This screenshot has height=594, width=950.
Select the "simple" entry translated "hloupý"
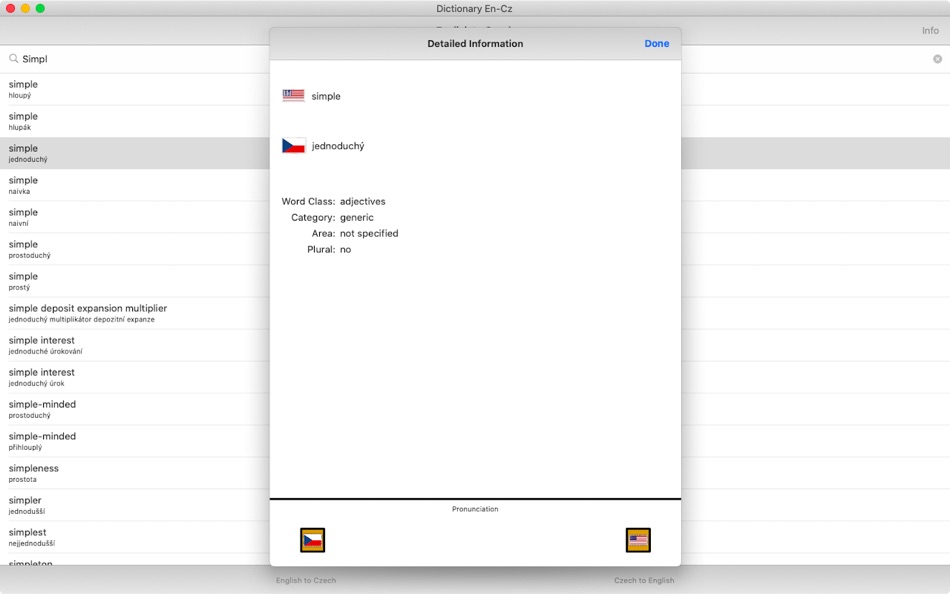point(130,89)
